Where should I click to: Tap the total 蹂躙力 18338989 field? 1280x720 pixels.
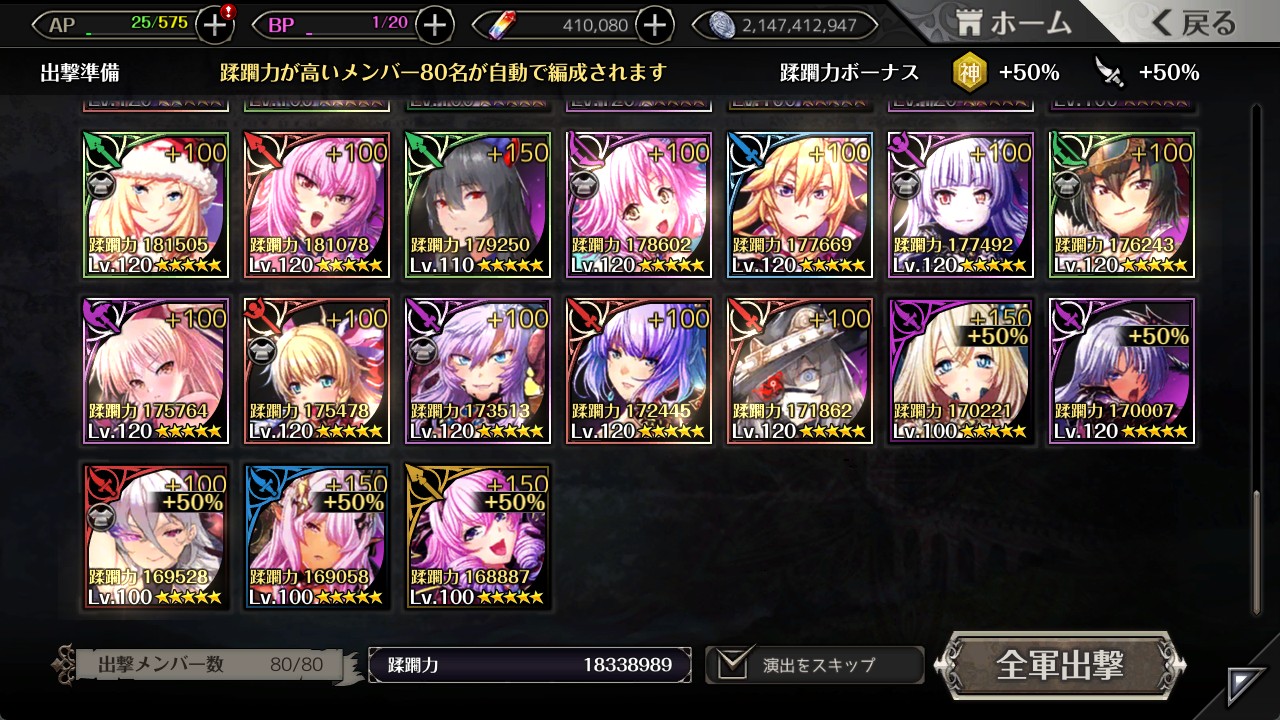[530, 665]
